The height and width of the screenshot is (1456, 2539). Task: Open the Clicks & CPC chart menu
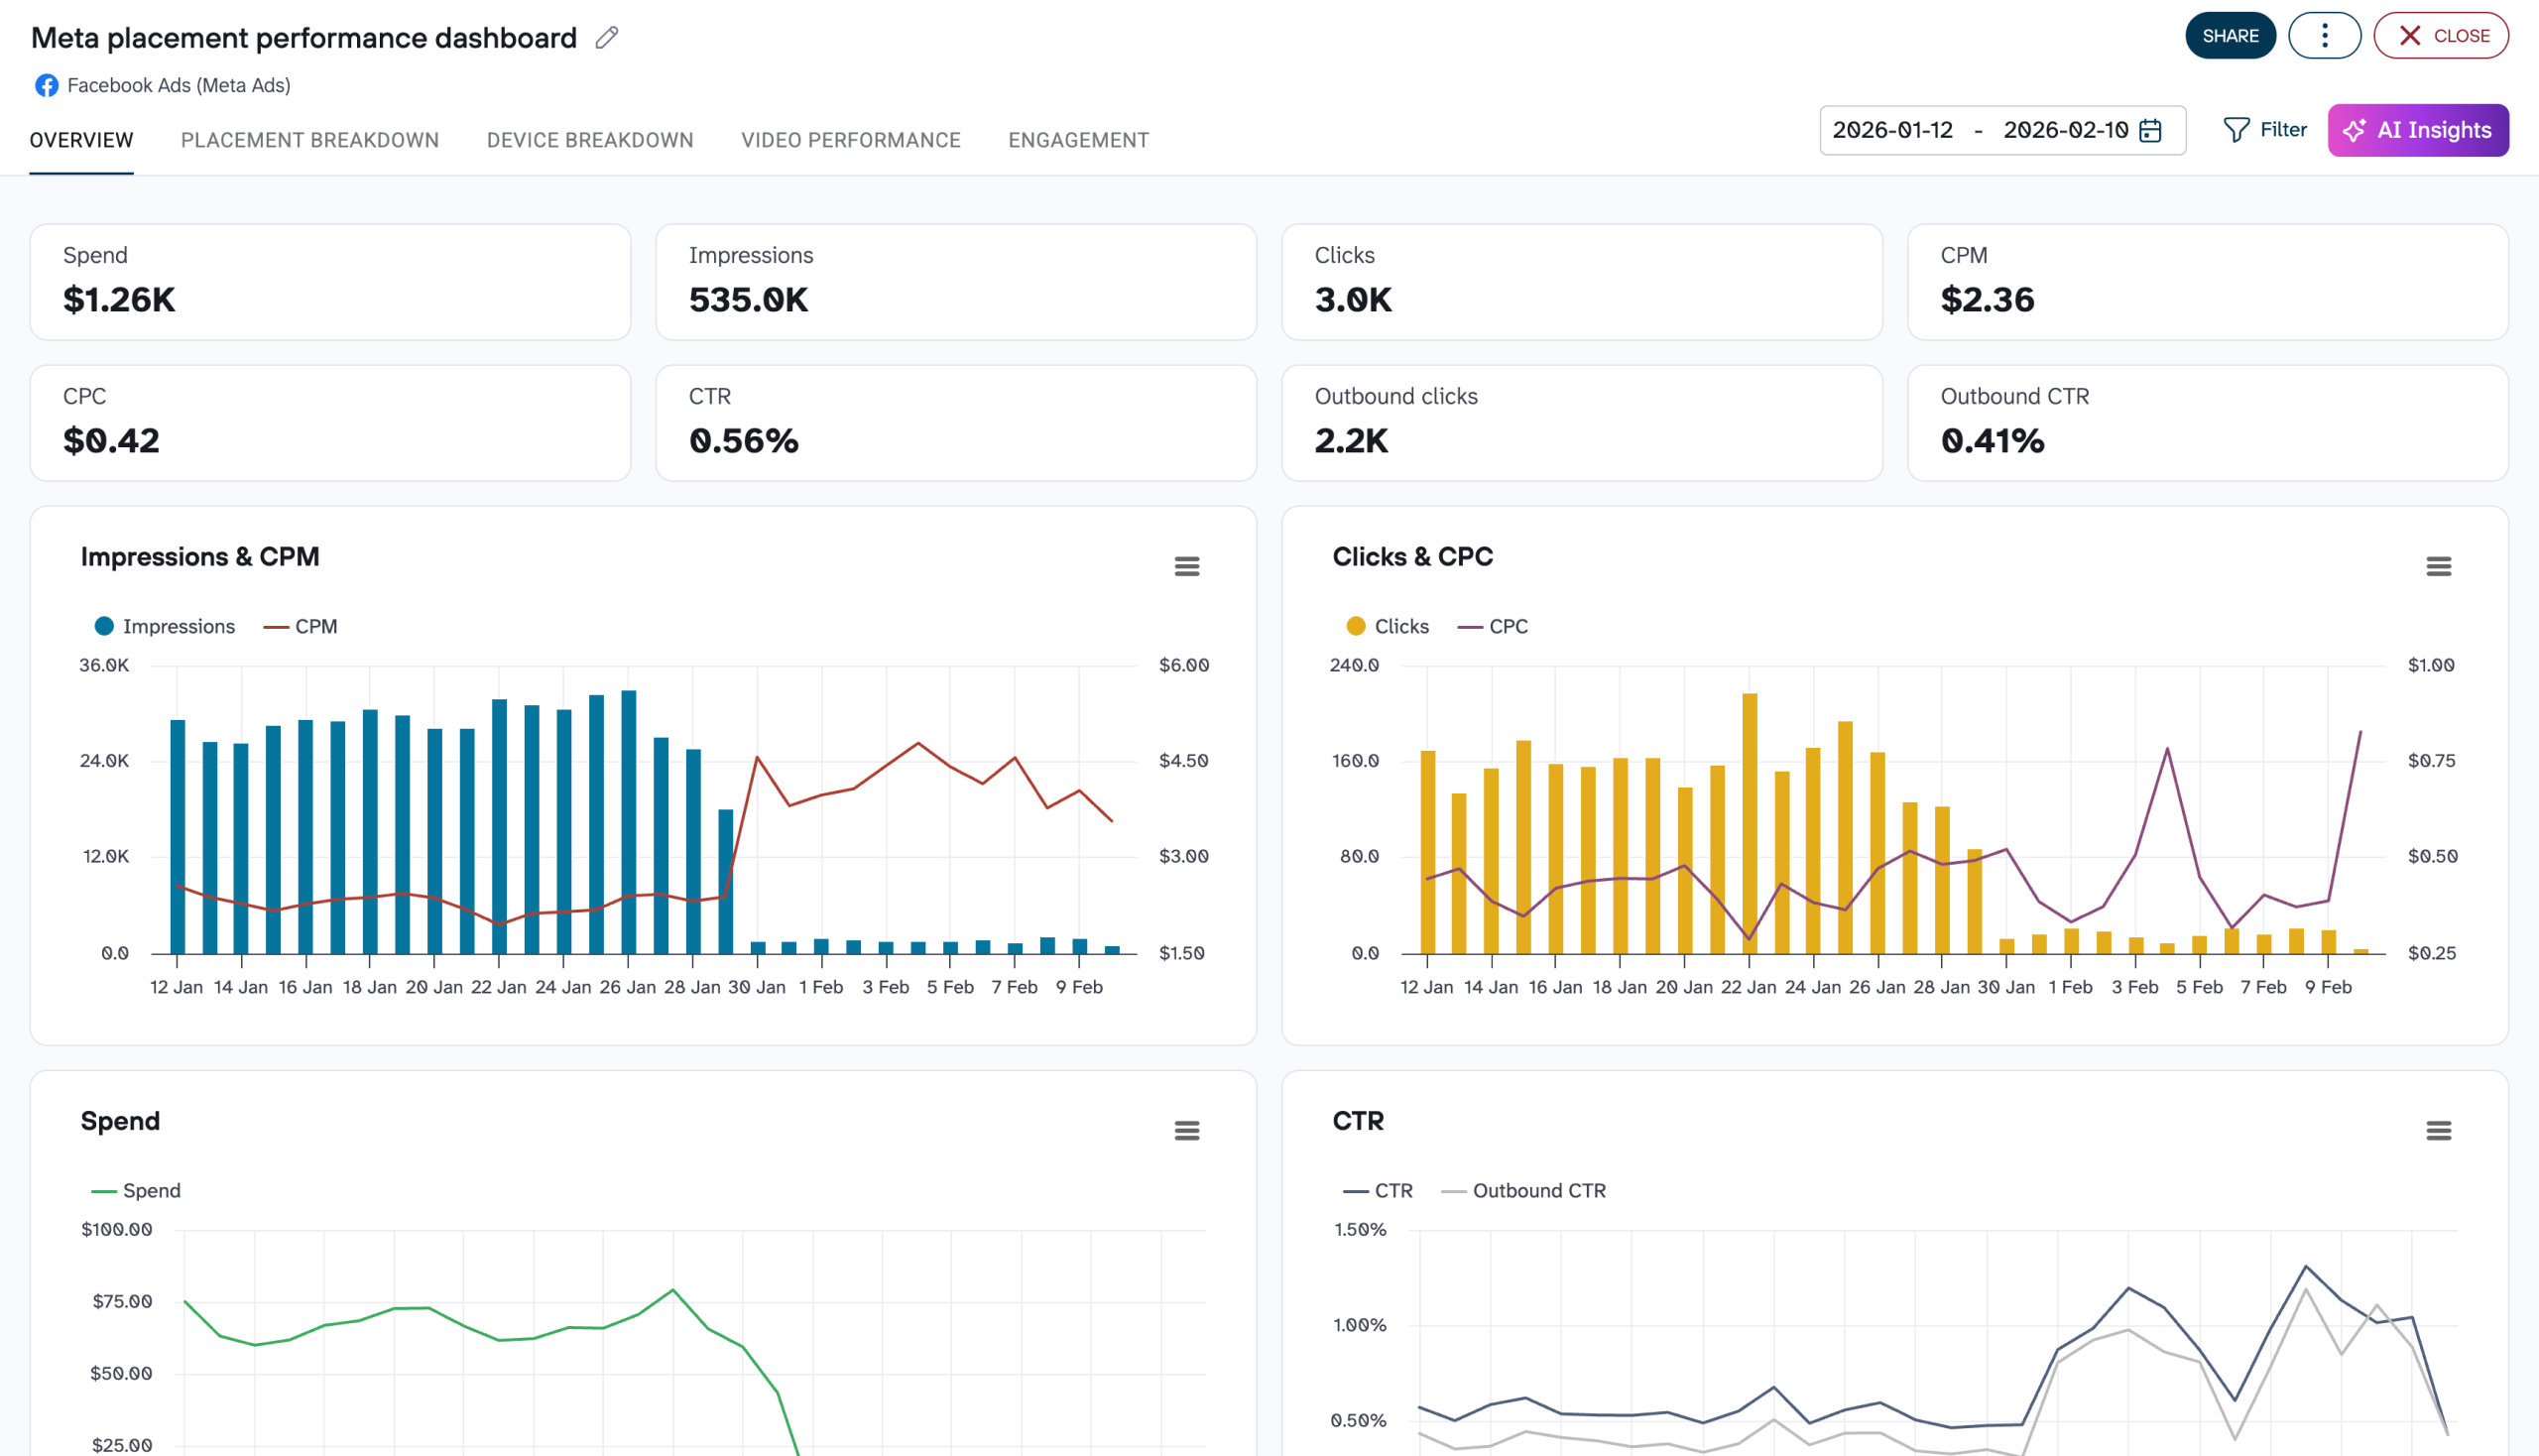2438,566
